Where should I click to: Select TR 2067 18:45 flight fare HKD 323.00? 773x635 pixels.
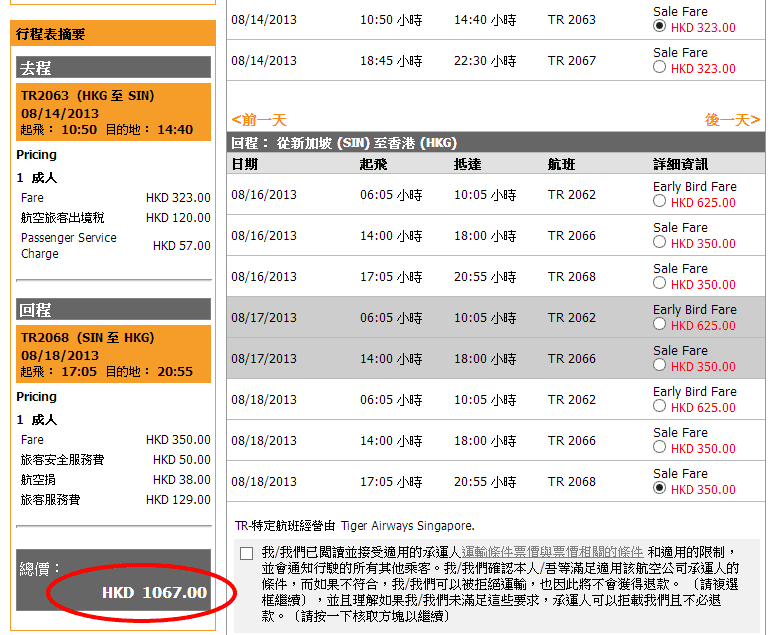659,68
